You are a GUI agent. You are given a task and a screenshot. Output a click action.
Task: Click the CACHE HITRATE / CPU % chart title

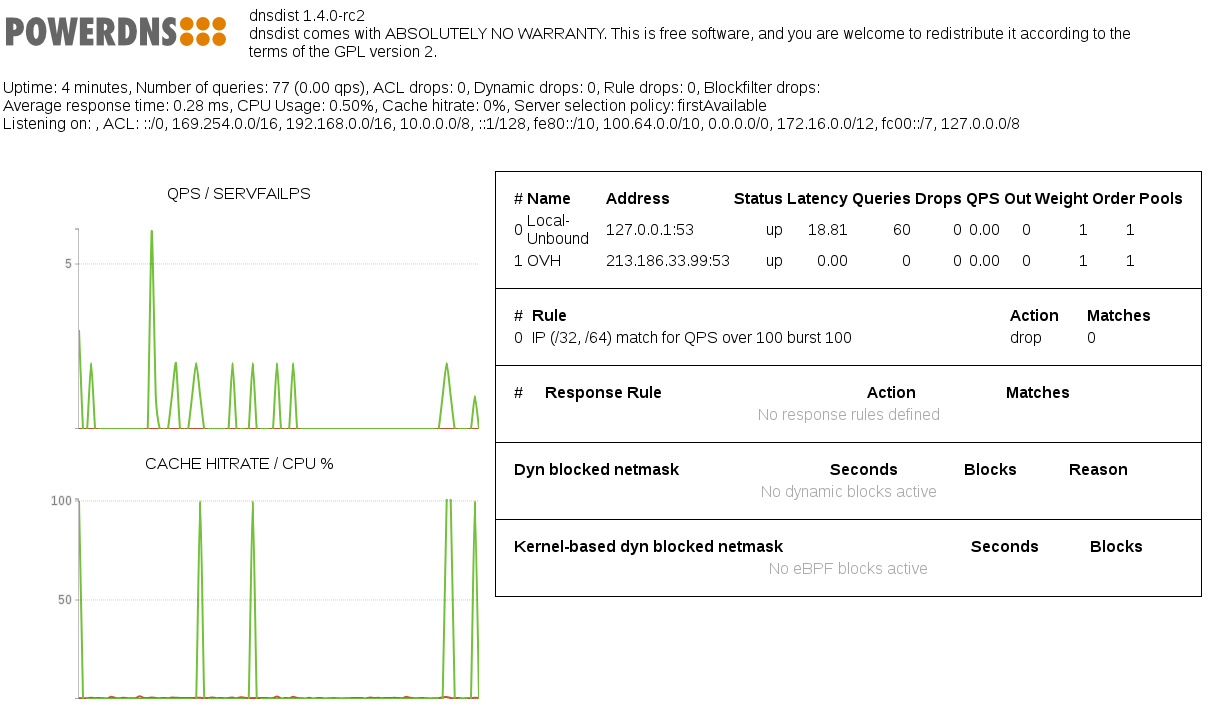239,464
